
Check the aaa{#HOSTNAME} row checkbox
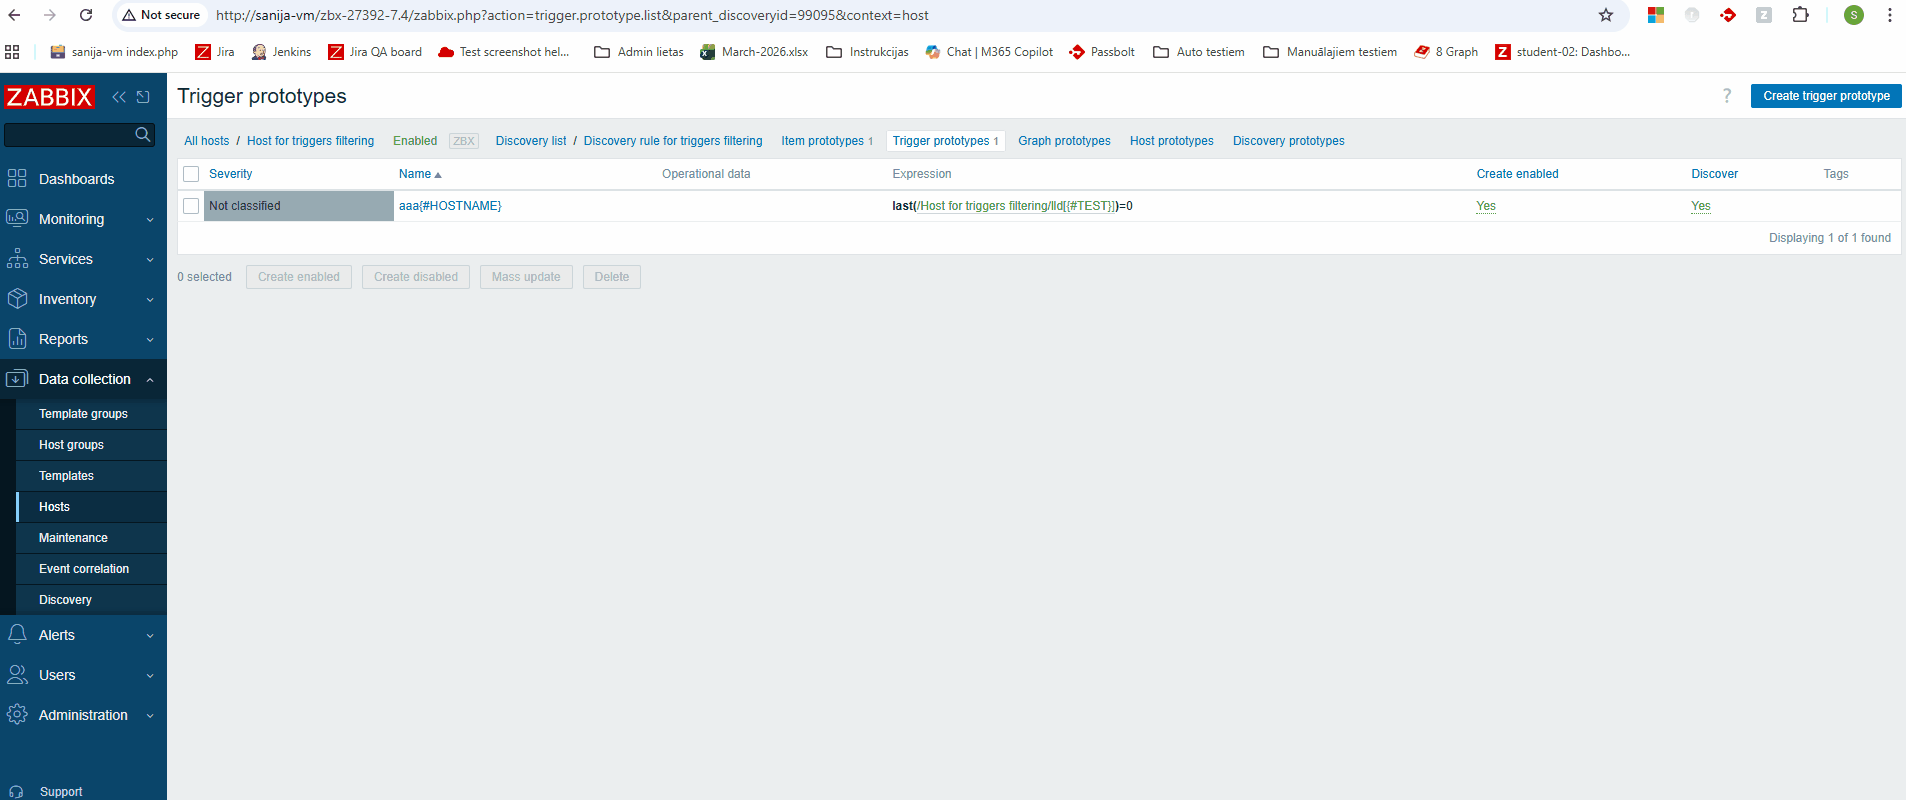click(x=191, y=206)
